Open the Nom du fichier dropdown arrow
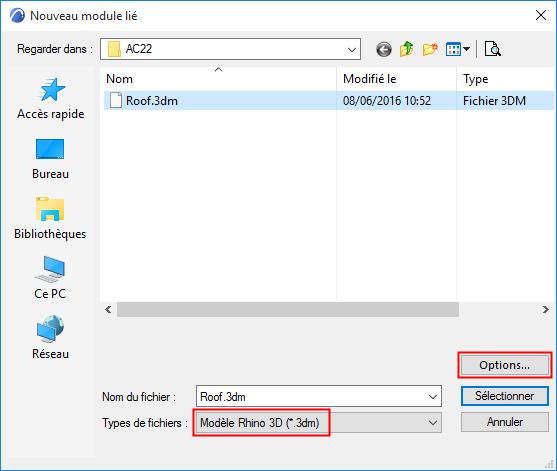This screenshot has width=557, height=471. 433,396
